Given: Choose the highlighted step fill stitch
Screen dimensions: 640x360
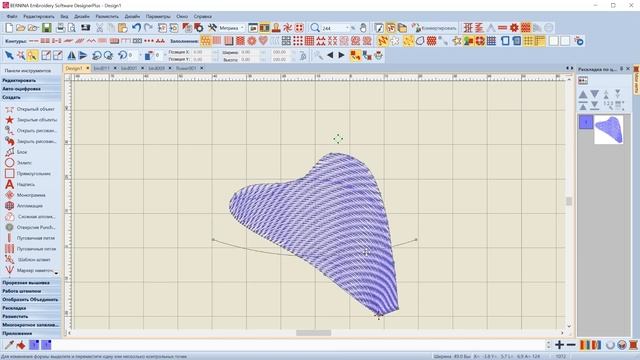Looking at the screenshot, I should pyautogui.click(x=206, y=41).
